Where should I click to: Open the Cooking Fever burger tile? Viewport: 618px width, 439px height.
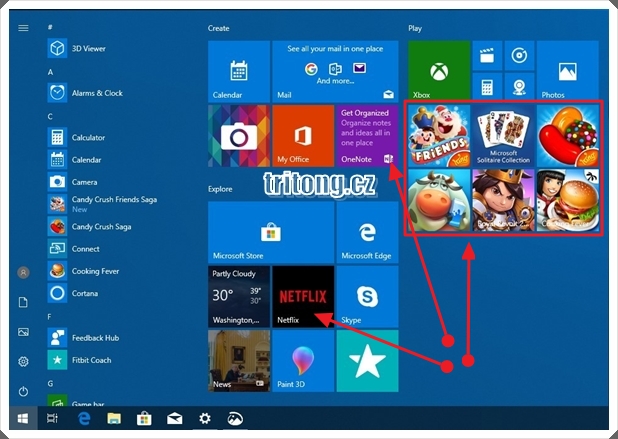pyautogui.click(x=568, y=200)
